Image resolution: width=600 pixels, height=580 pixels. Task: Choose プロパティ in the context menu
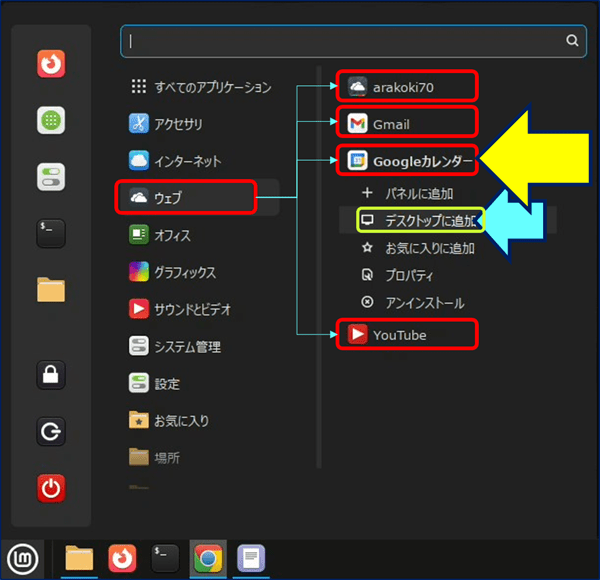click(x=398, y=275)
